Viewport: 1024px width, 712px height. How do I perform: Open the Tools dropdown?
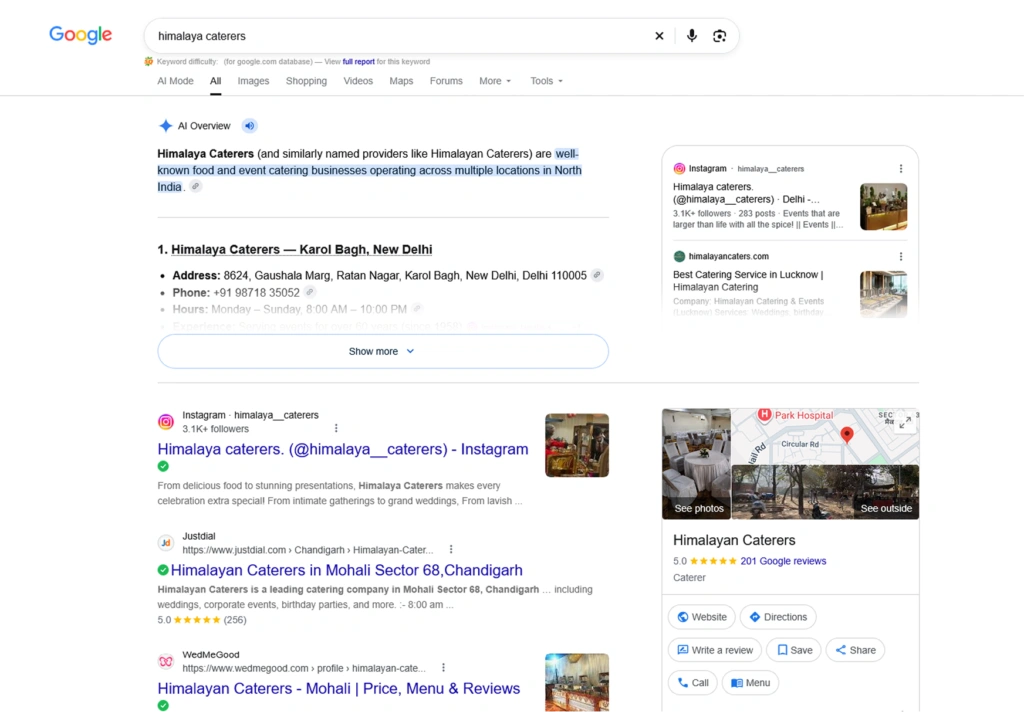547,81
